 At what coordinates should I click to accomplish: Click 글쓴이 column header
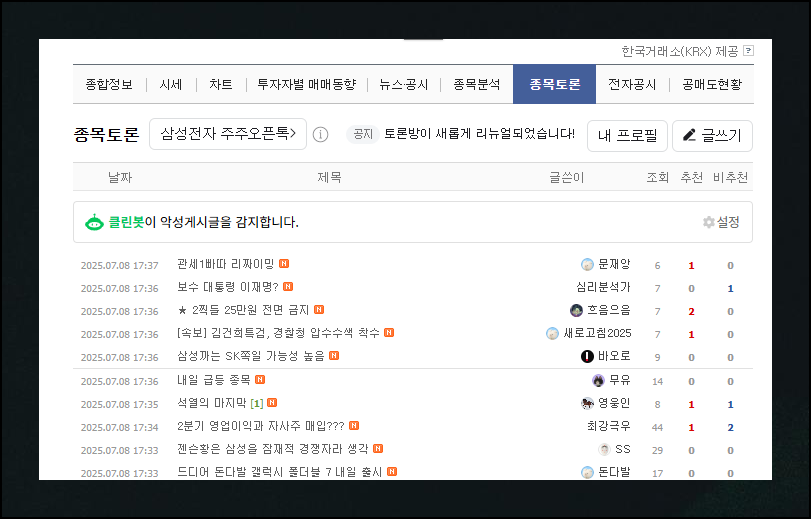567,177
